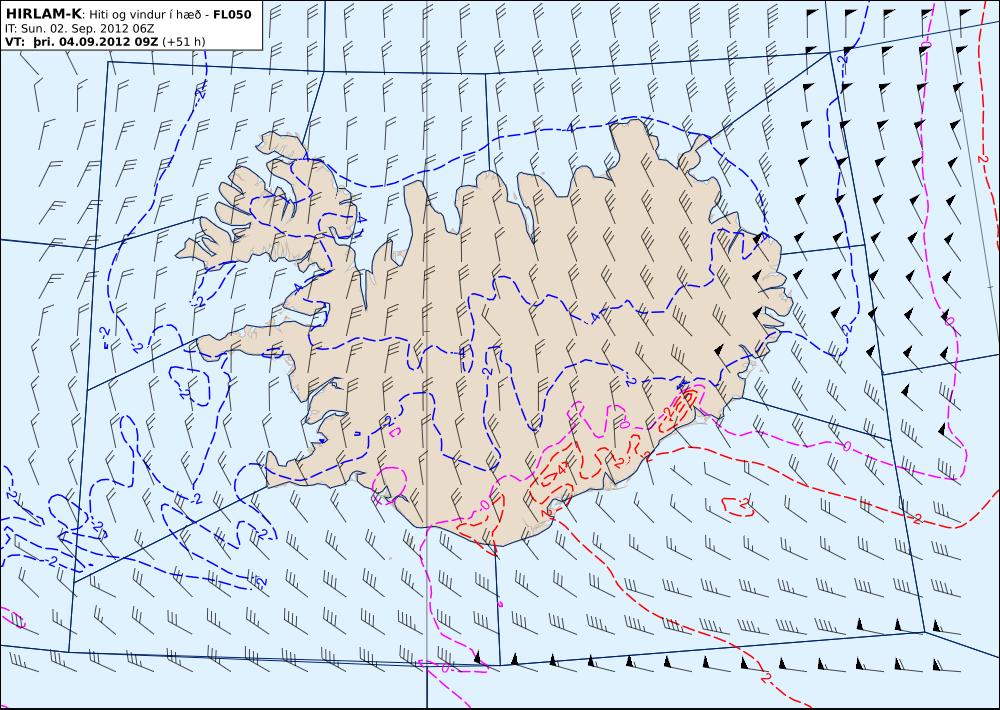Click the 'VT: þri. 04.09.2012 09Z' valid time
This screenshot has width=1000, height=710.
(x=82, y=42)
